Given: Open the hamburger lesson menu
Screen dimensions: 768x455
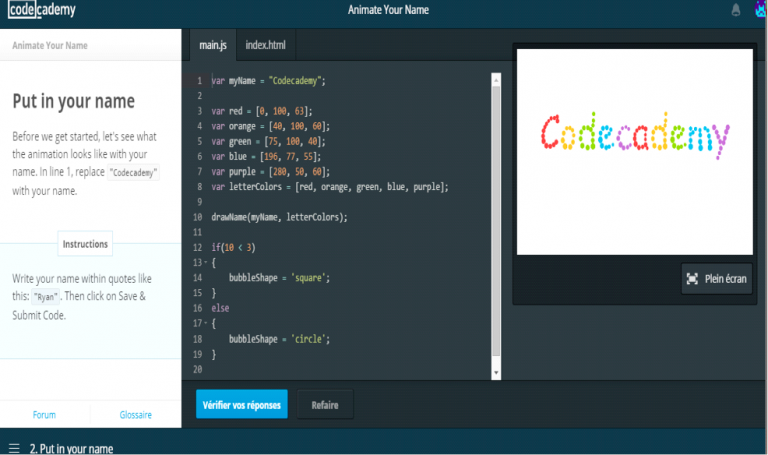Looking at the screenshot, I should click(14, 448).
